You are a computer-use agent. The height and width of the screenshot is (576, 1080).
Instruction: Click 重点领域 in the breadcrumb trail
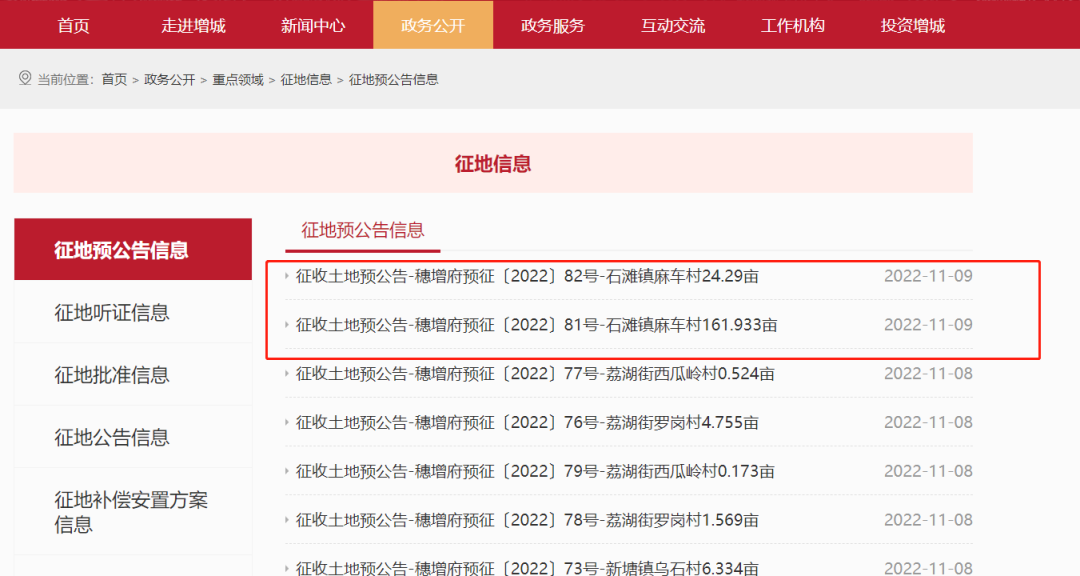click(x=236, y=78)
